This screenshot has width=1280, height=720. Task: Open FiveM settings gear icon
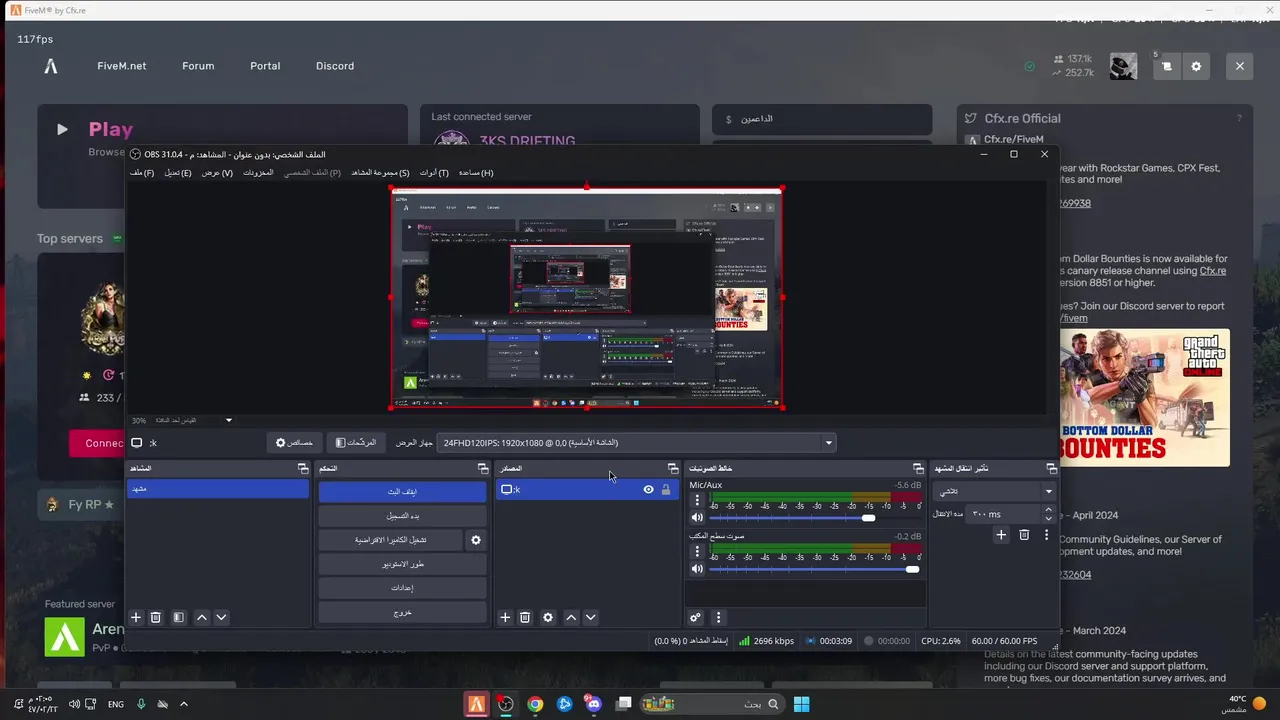coord(1196,66)
